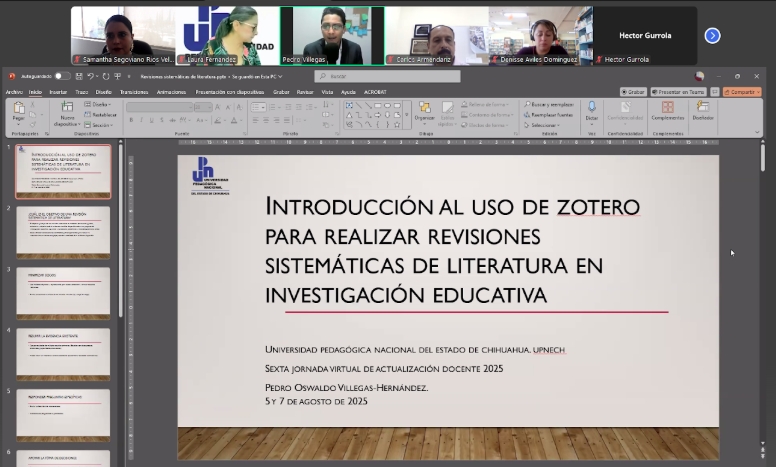Click the Restablecer slide icon

click(x=88, y=115)
